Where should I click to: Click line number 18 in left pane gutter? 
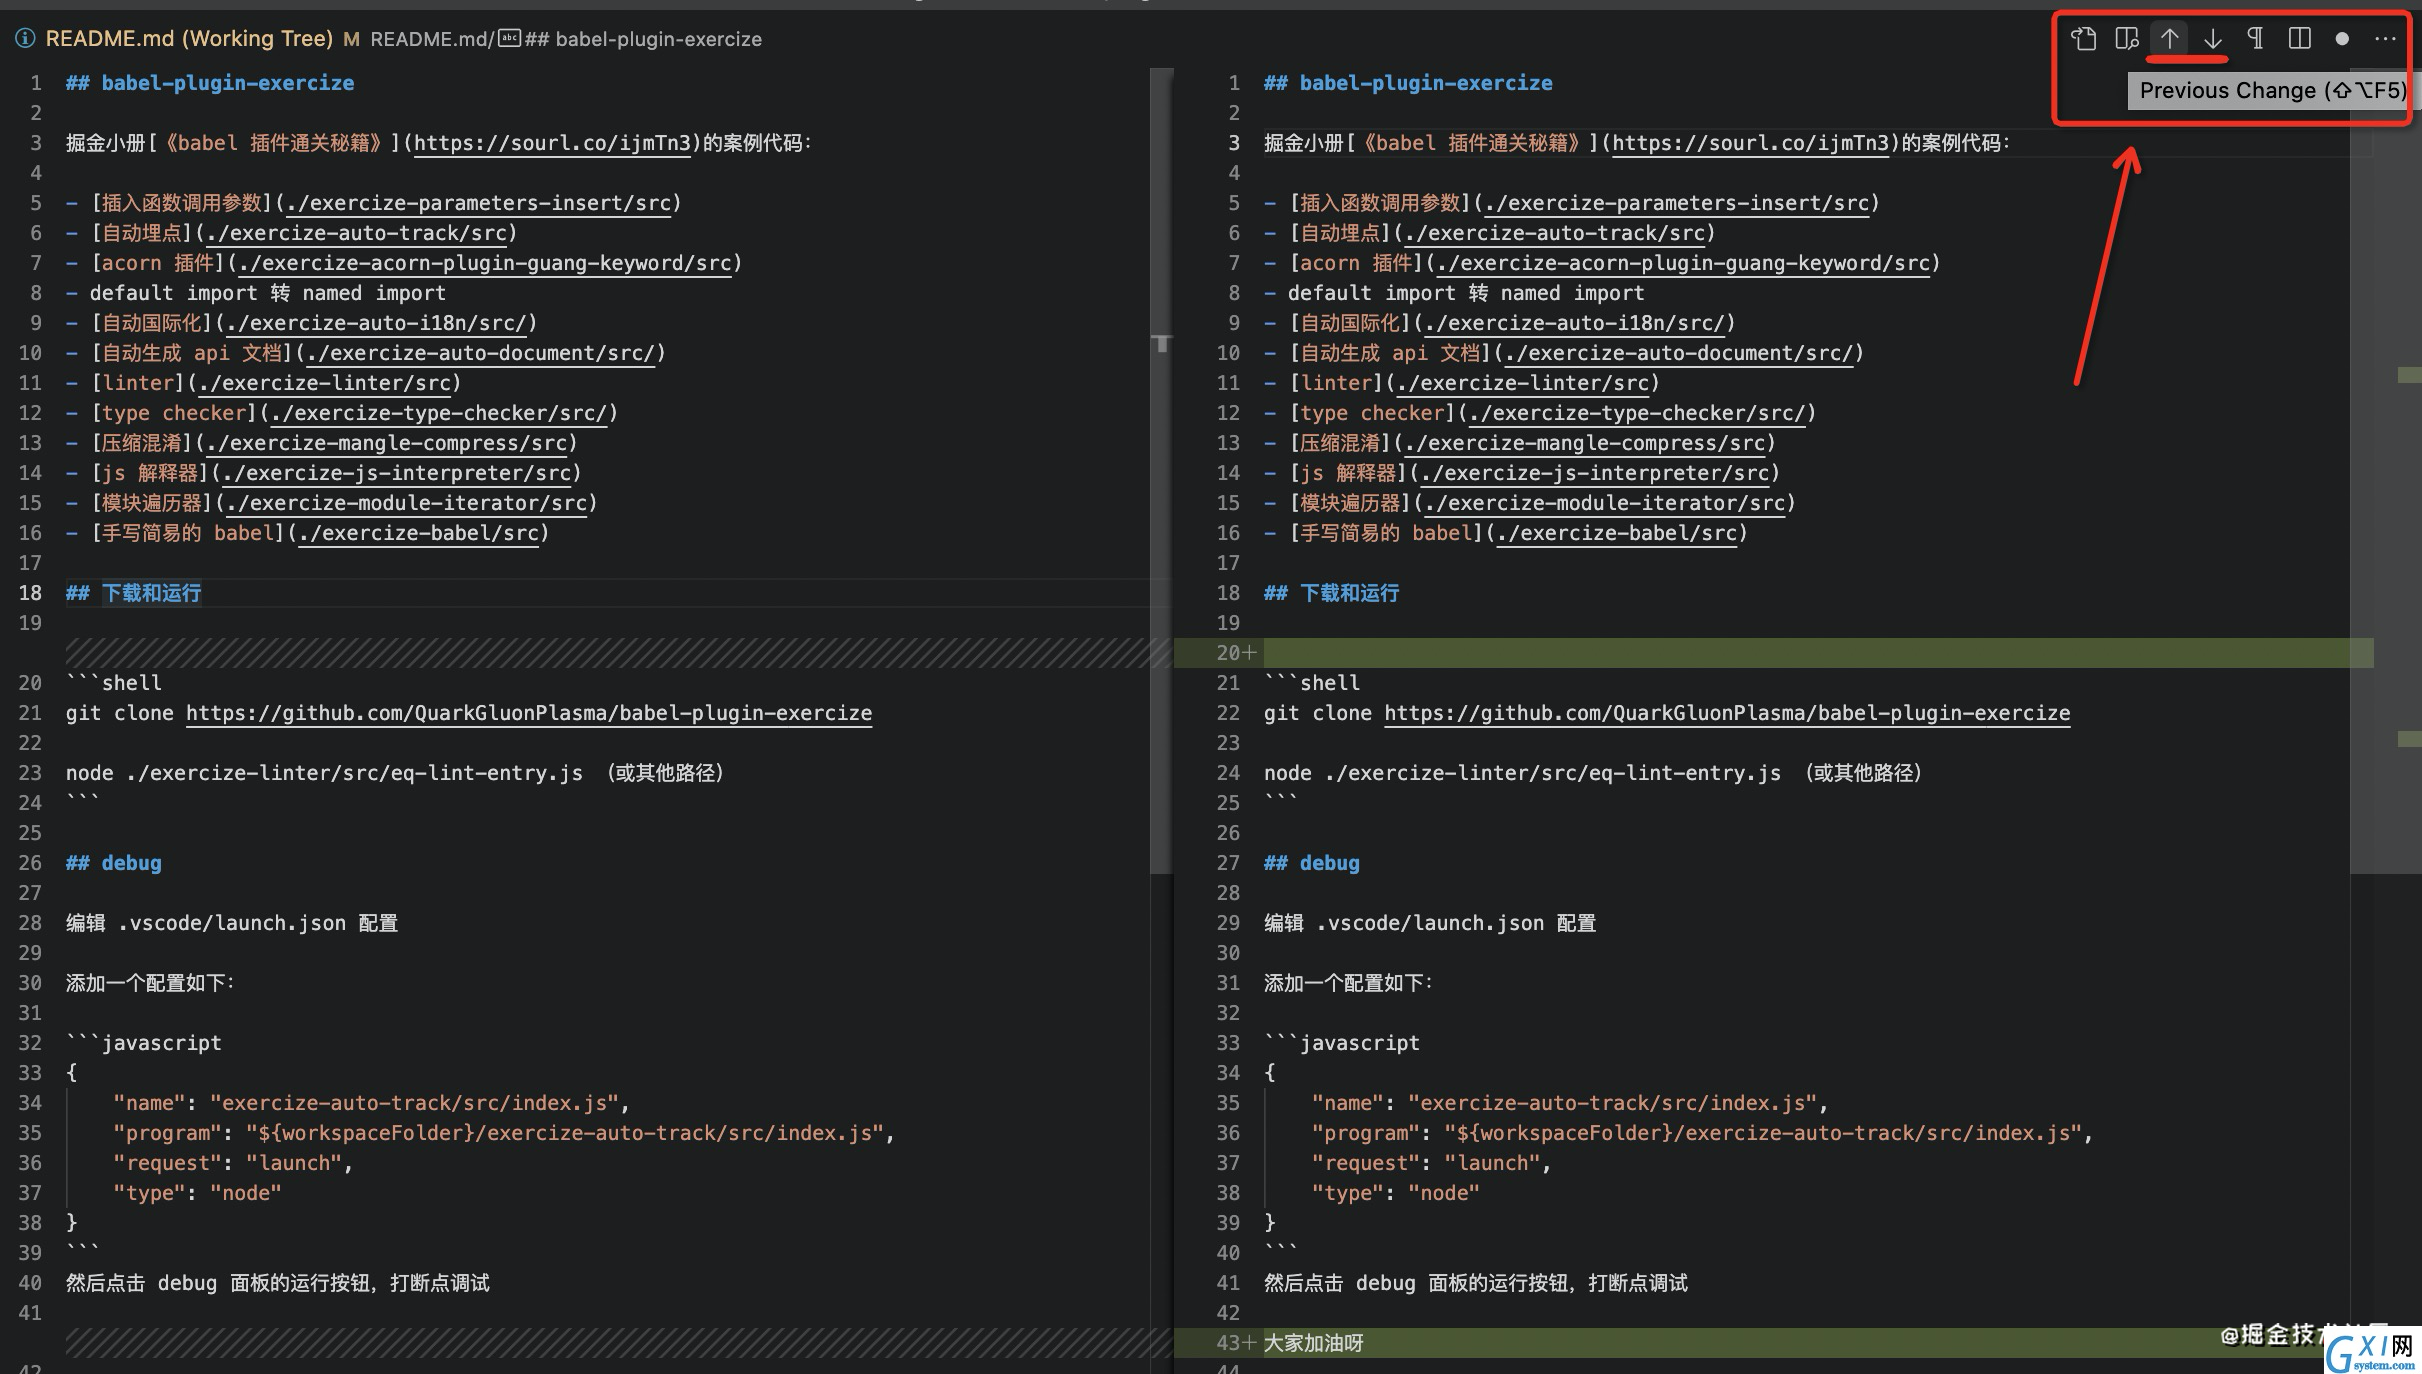click(x=31, y=593)
